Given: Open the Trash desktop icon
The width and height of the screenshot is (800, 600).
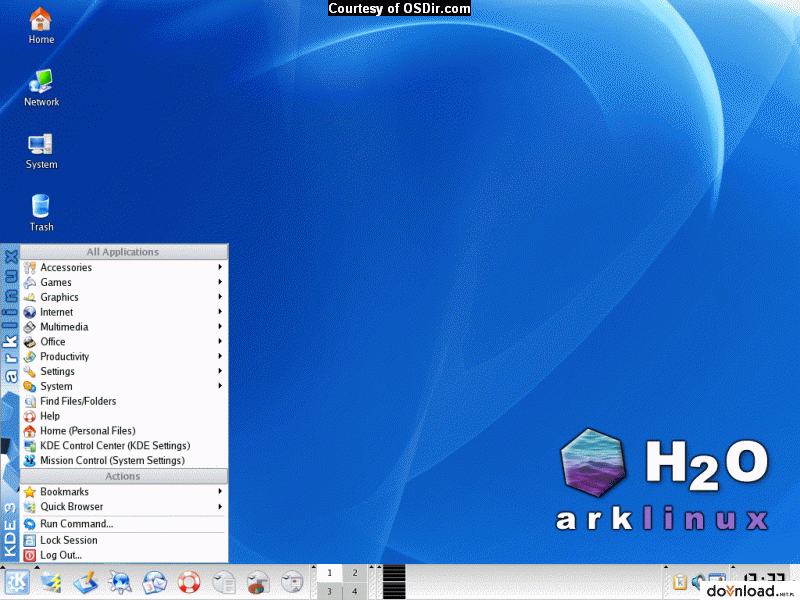Looking at the screenshot, I should pos(41,213).
